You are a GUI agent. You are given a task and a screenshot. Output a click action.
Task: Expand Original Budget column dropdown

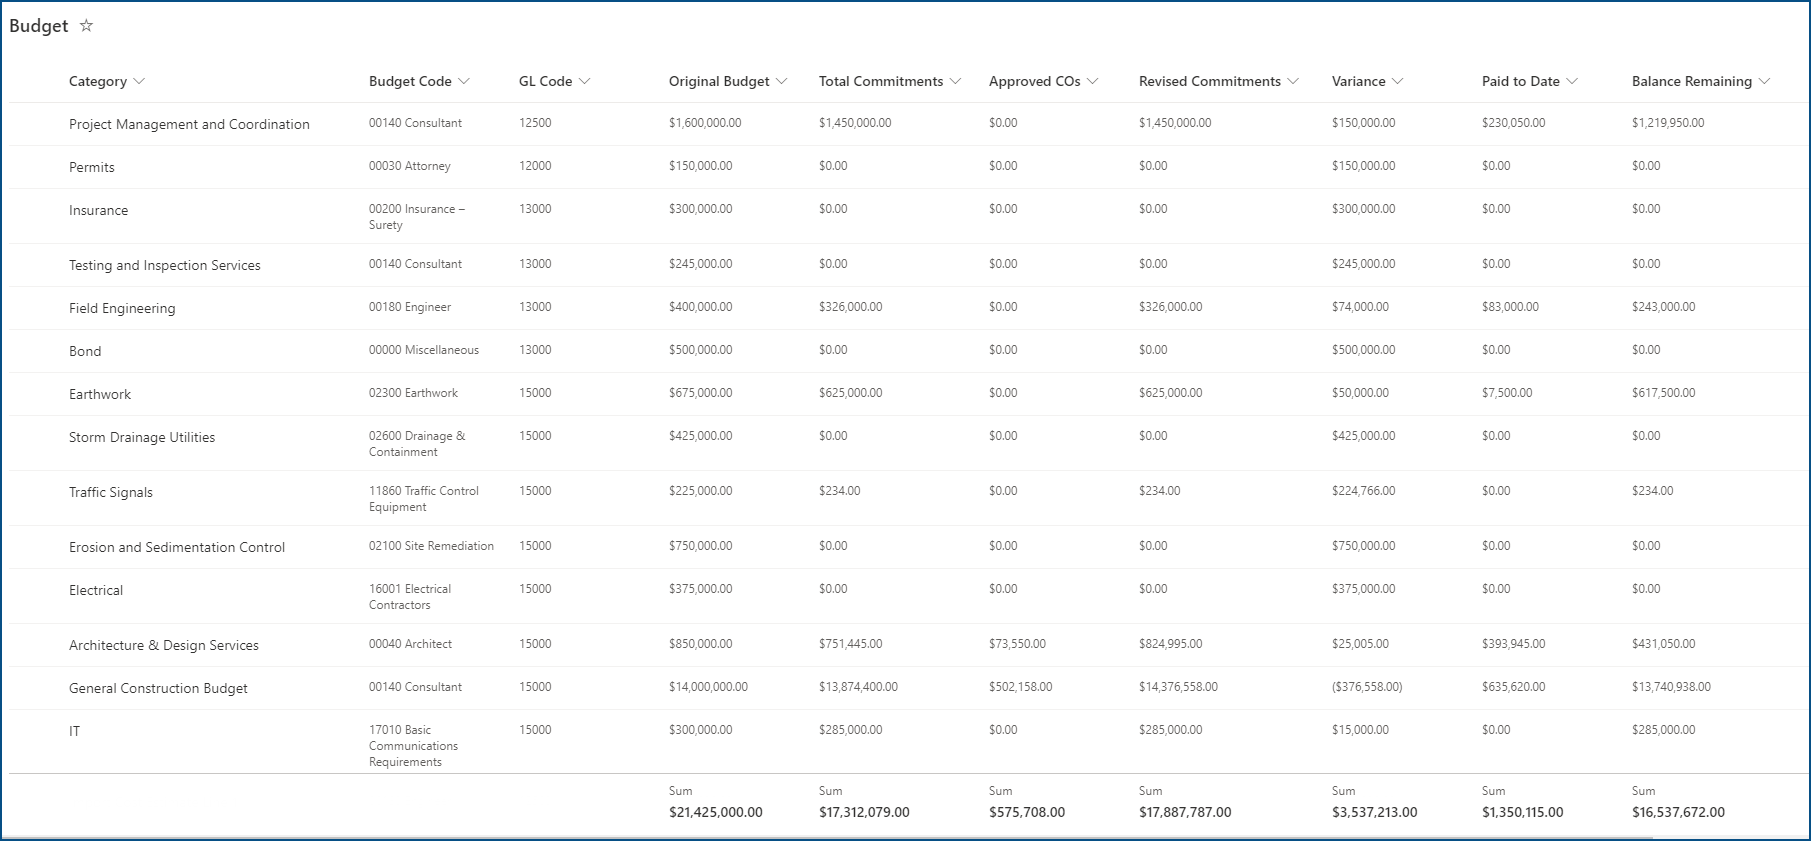782,81
